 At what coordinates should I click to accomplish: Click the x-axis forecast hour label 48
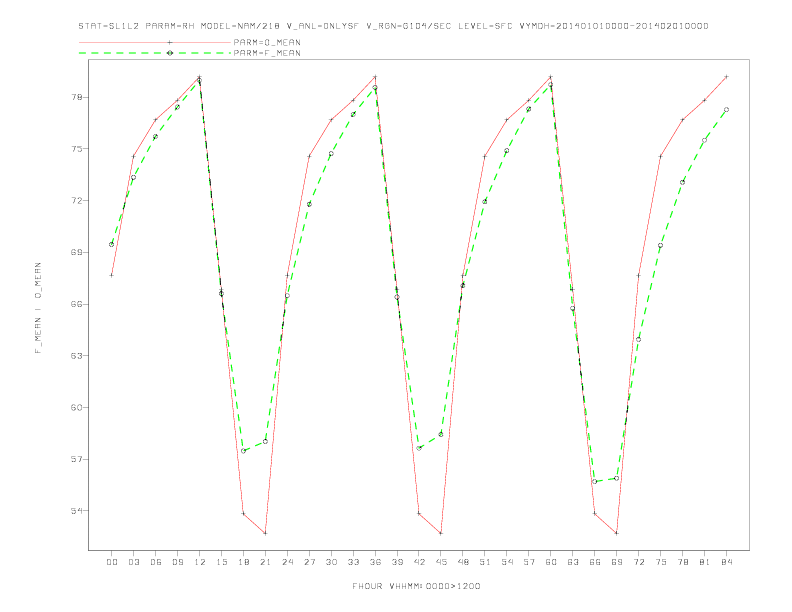coord(463,562)
